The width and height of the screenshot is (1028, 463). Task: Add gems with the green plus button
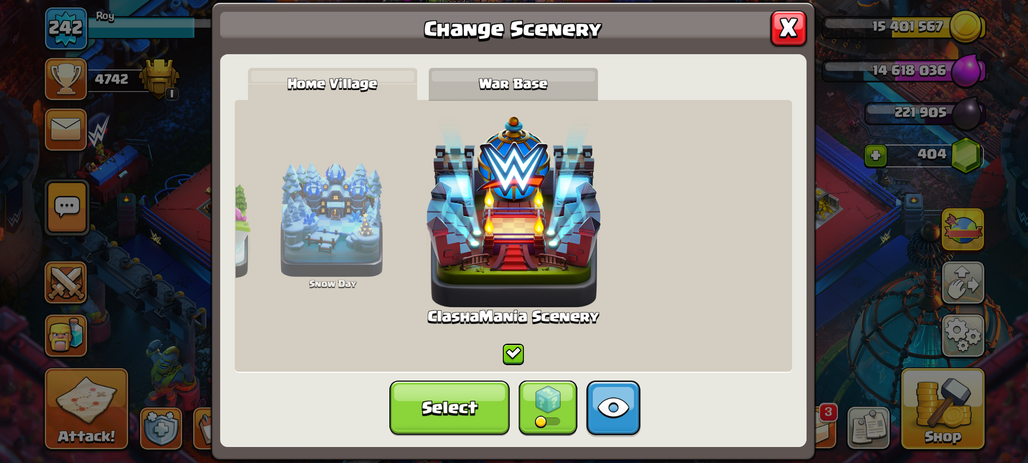tap(875, 156)
